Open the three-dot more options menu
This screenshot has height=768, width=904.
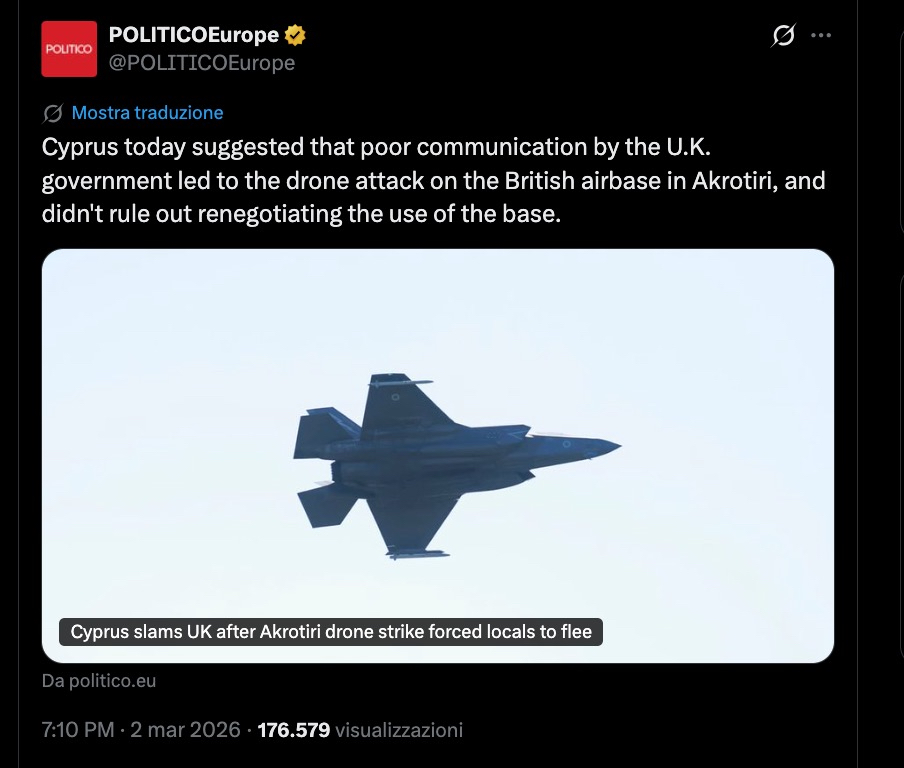[x=821, y=36]
